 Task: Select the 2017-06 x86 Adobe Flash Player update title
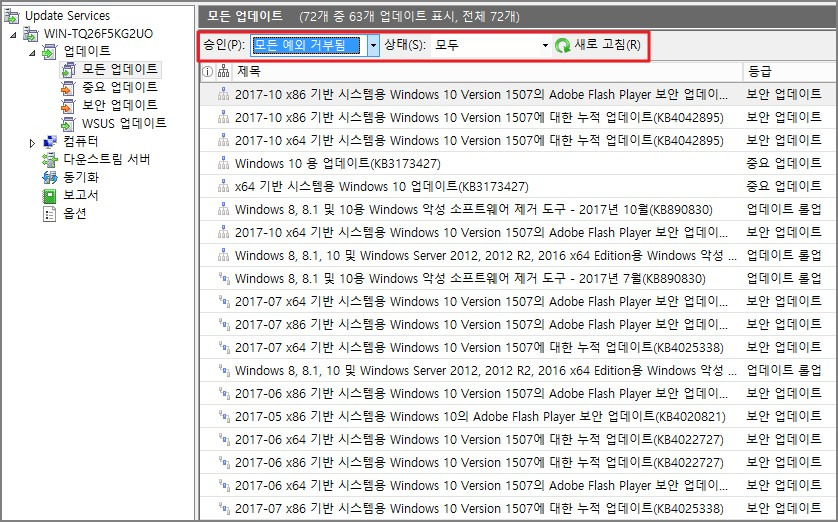(x=481, y=394)
